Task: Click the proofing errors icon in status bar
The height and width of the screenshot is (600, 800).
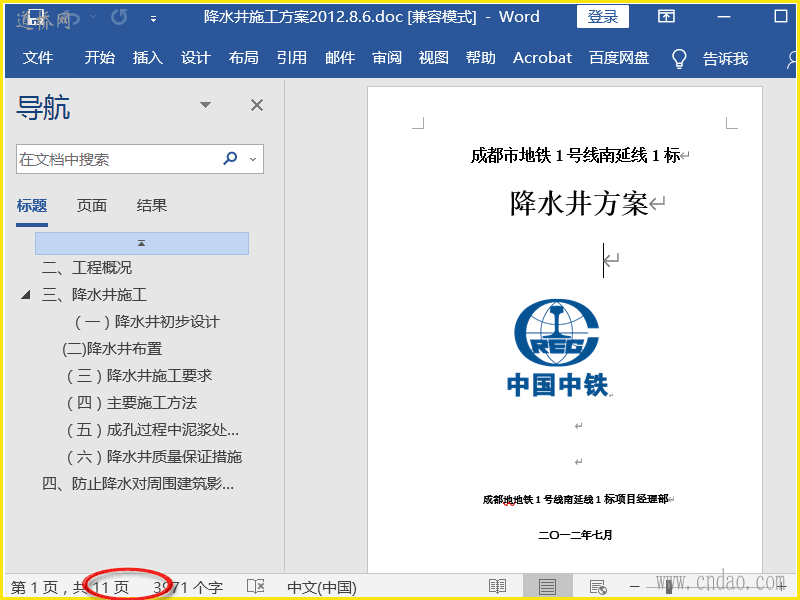Action: tap(256, 587)
